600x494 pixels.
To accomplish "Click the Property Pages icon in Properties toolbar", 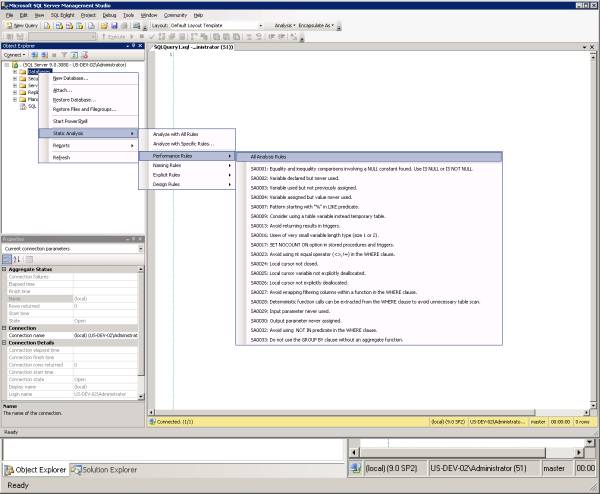I will coord(29,259).
